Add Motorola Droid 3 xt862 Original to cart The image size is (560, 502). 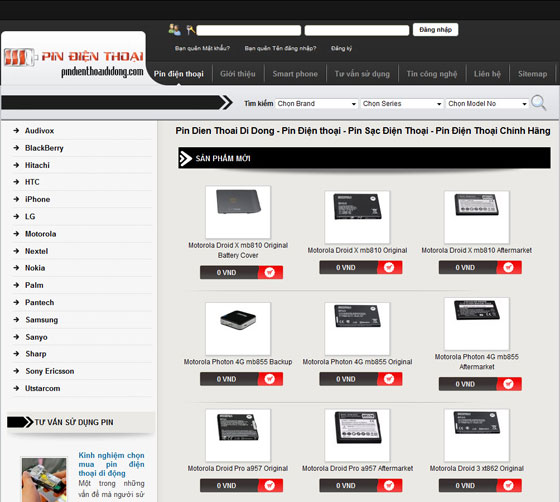tap(509, 486)
